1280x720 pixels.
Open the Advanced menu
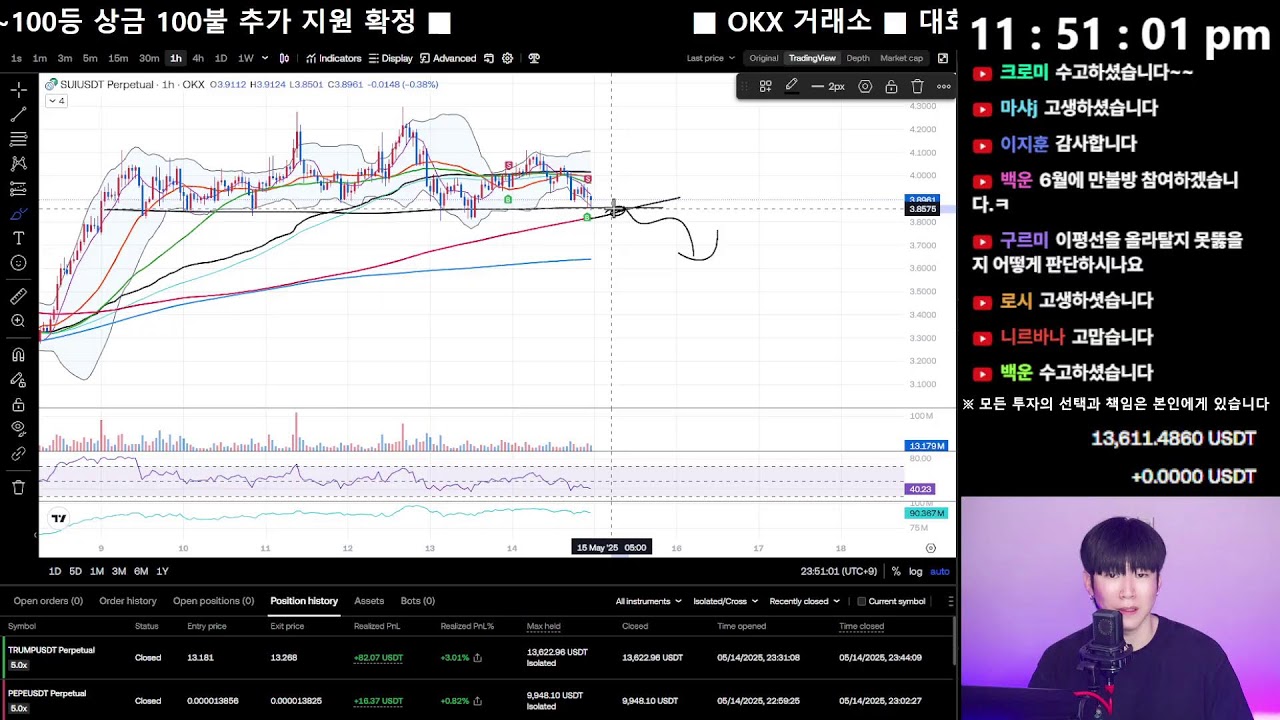tap(447, 58)
